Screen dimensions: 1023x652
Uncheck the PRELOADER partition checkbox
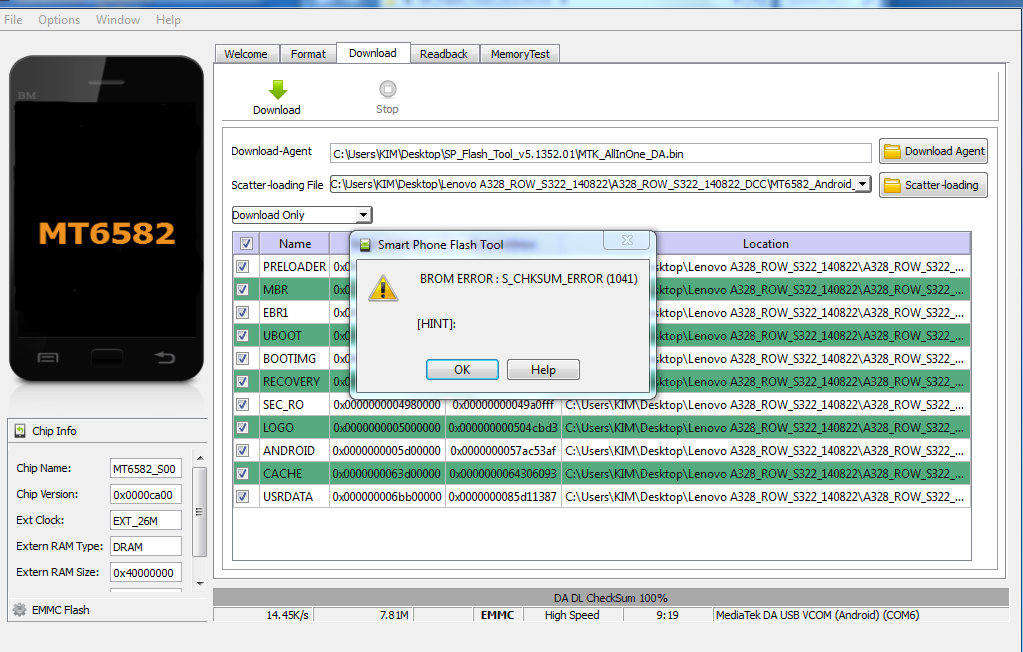click(x=243, y=267)
